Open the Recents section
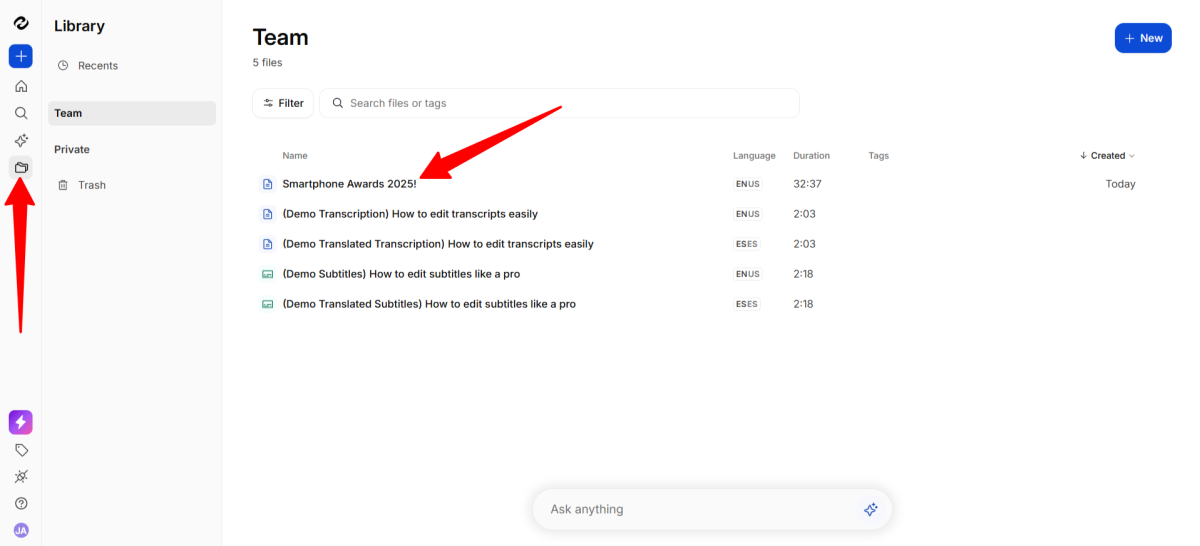Screen dimensions: 1200x546 pyautogui.click(x=132, y=65)
